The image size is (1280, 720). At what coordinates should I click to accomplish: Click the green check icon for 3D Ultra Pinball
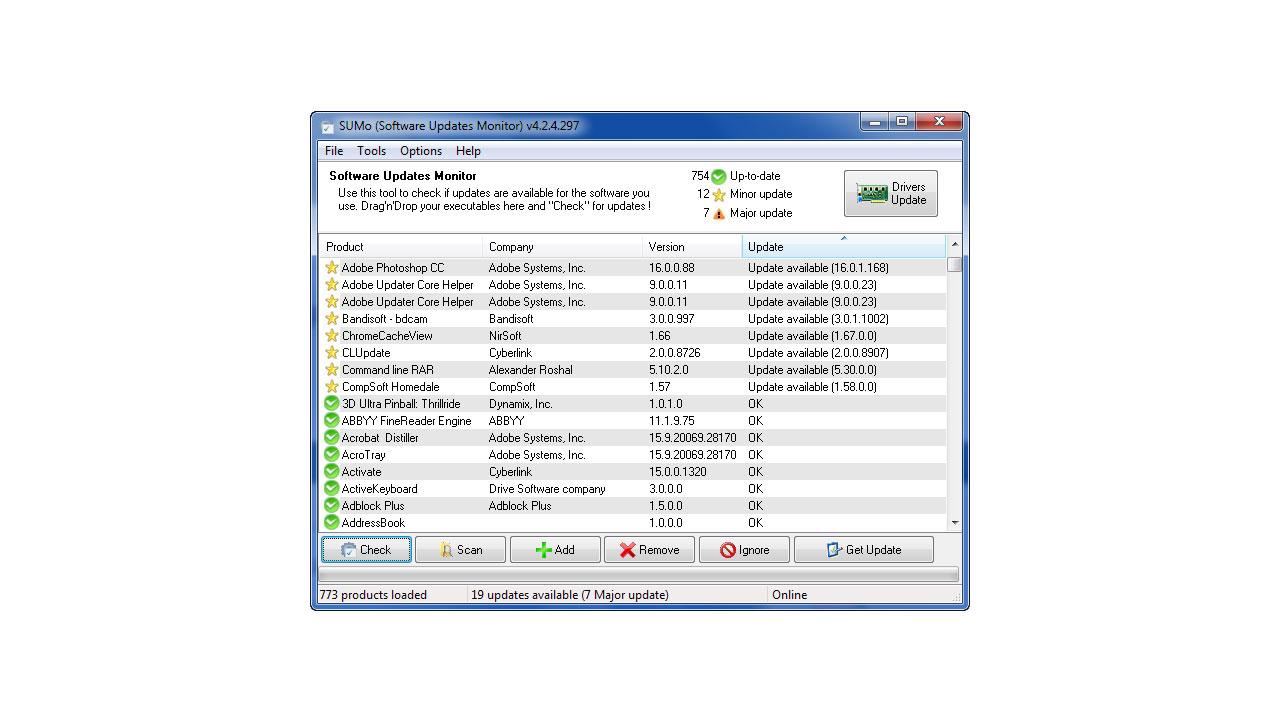pyautogui.click(x=331, y=404)
